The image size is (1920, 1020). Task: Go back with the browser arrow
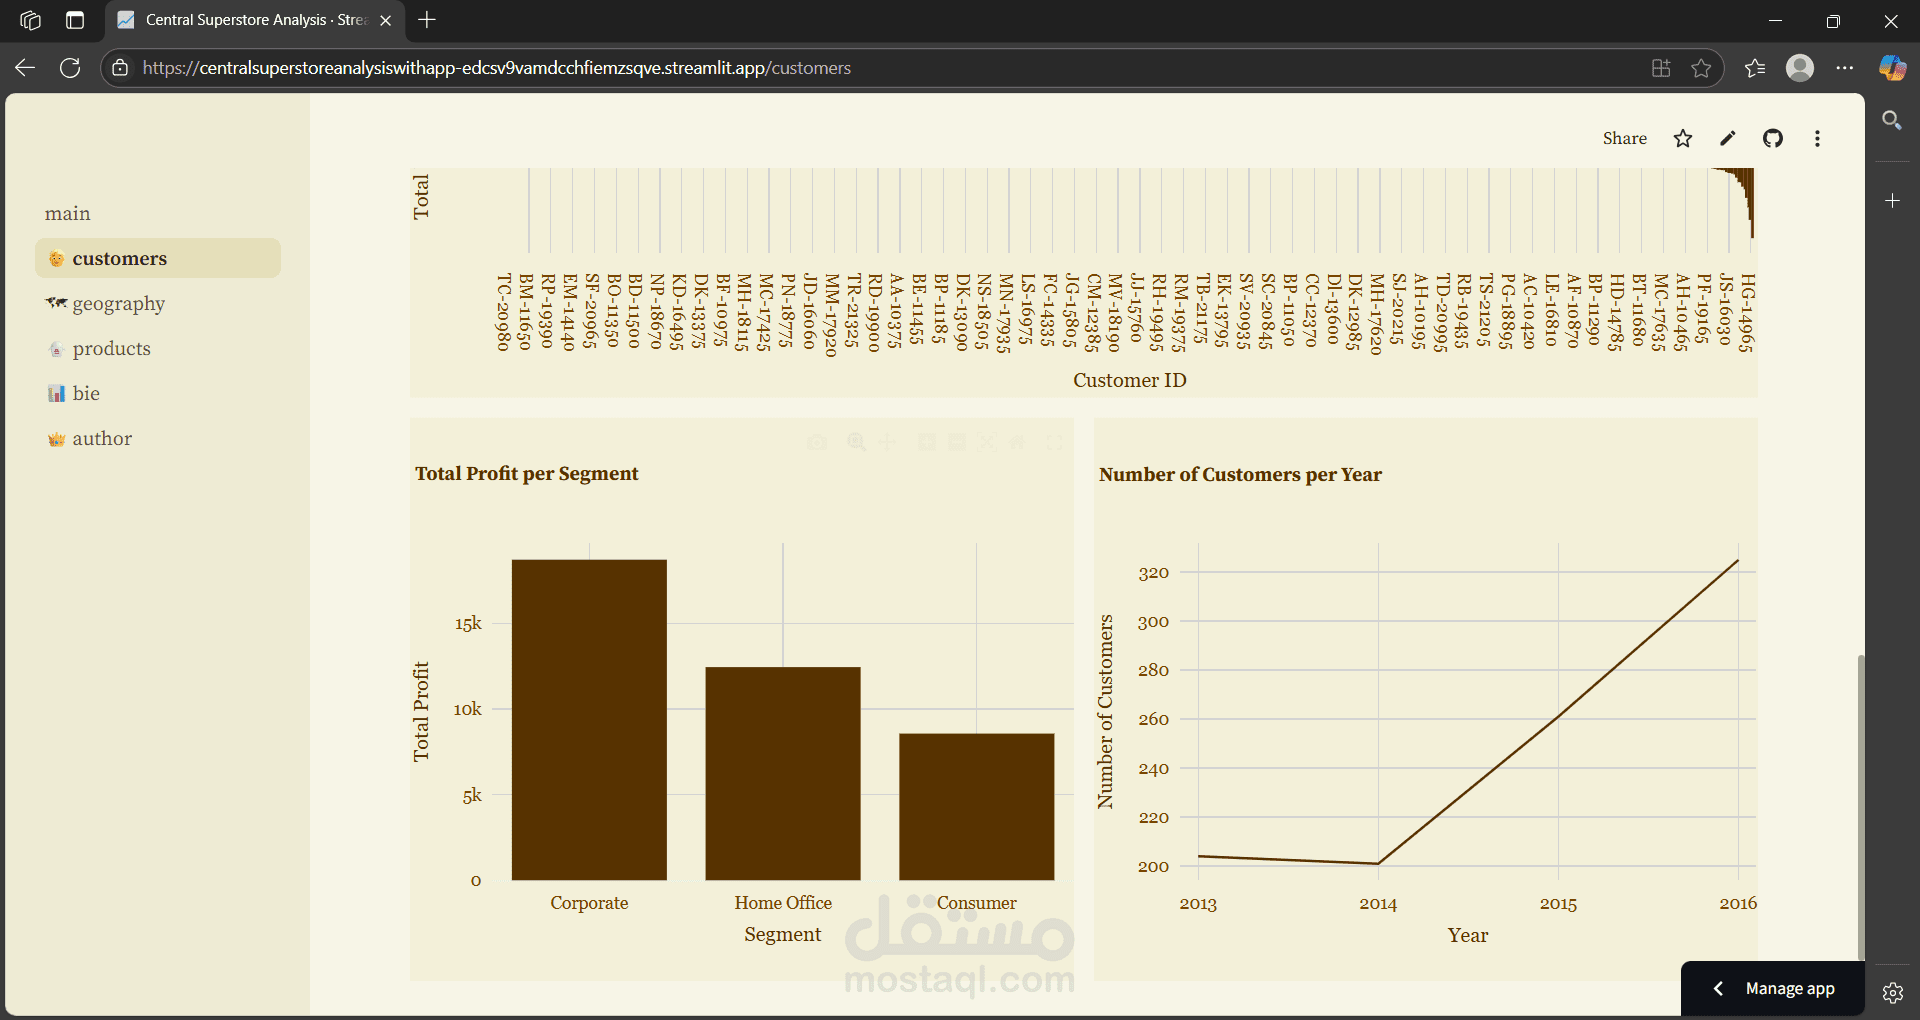pyautogui.click(x=26, y=68)
